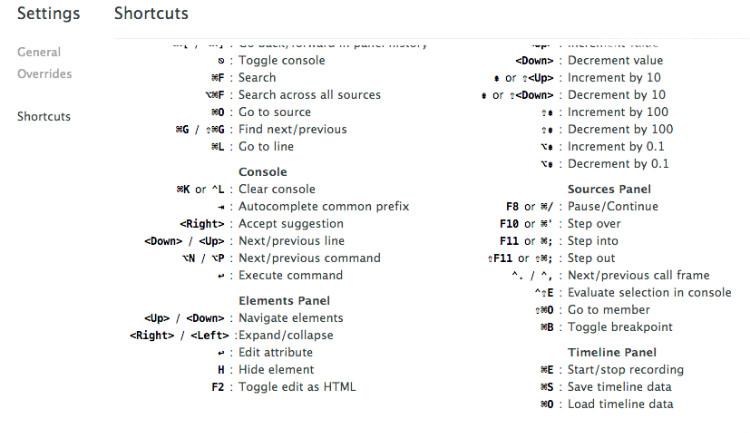Click the Execute command shortcut entry
Screen dimensions: 750x433
pos(290,275)
